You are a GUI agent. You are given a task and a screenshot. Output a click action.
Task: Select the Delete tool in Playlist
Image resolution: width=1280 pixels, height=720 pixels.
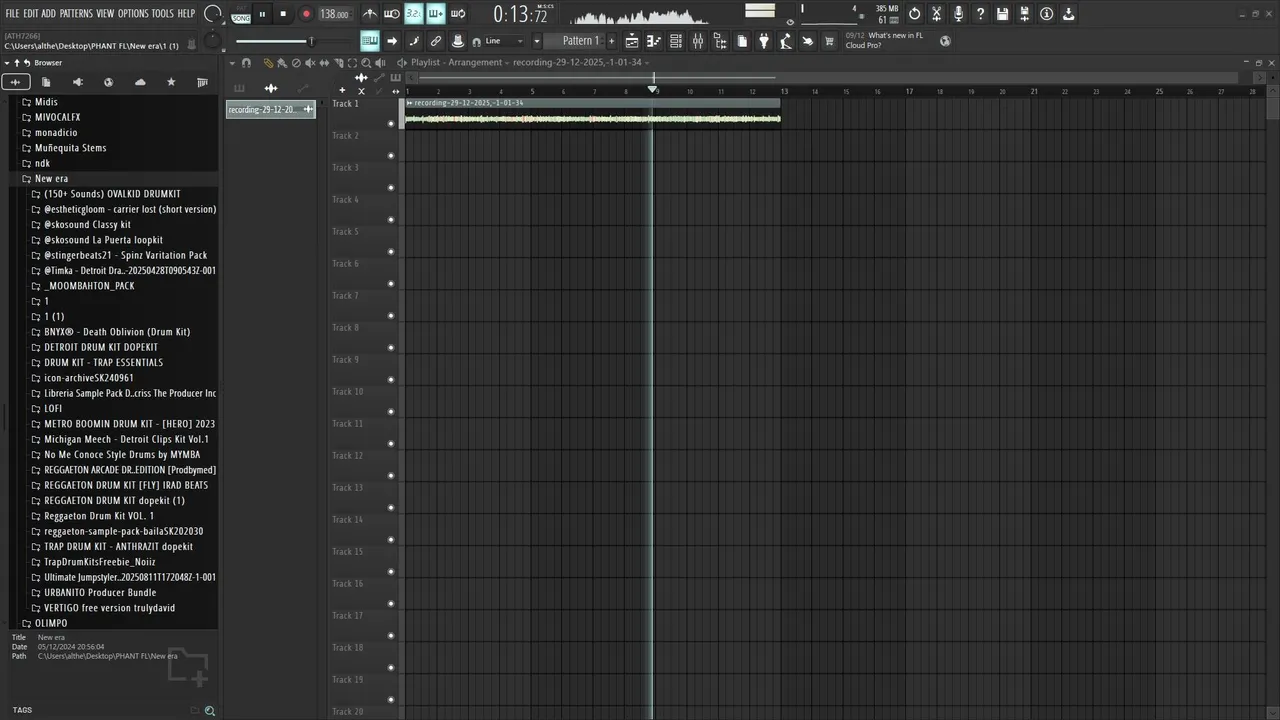click(296, 63)
